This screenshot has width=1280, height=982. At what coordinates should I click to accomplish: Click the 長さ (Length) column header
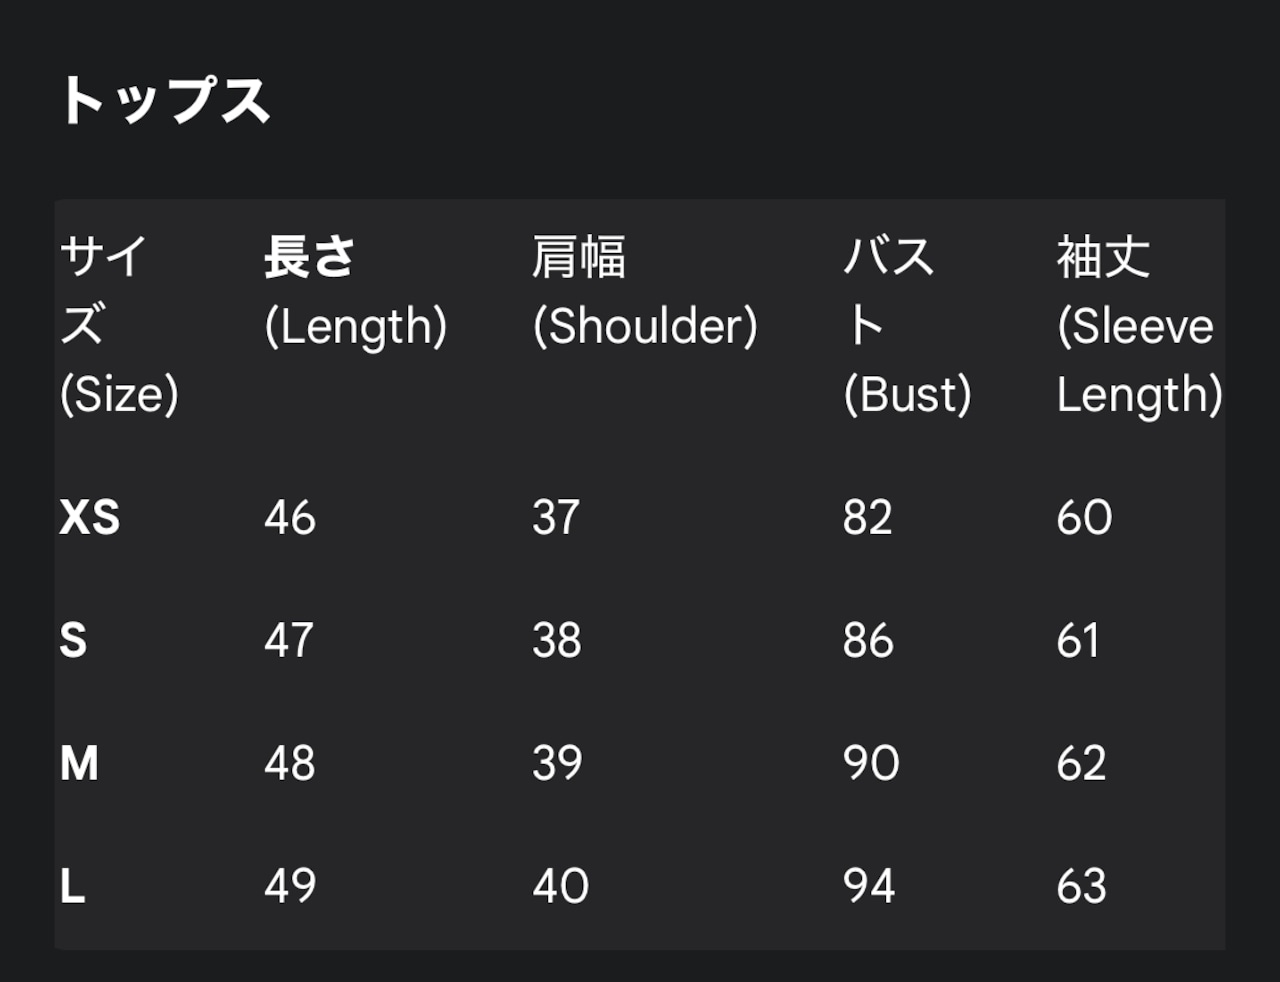click(355, 292)
